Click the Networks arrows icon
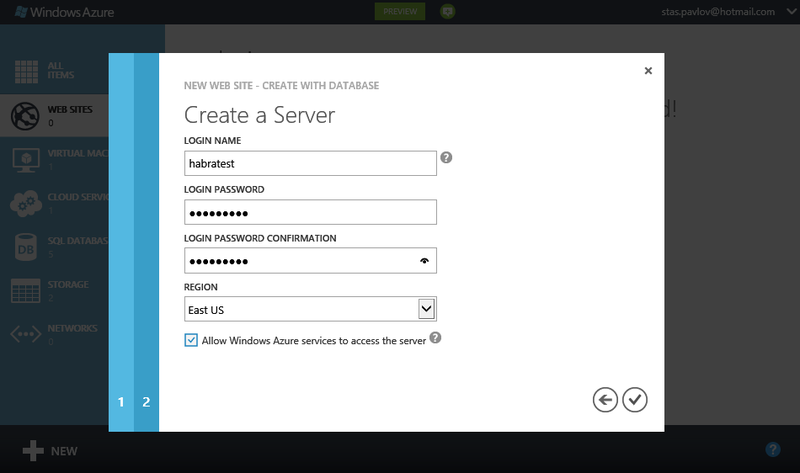Image resolution: width=800 pixels, height=473 pixels. tap(26, 335)
